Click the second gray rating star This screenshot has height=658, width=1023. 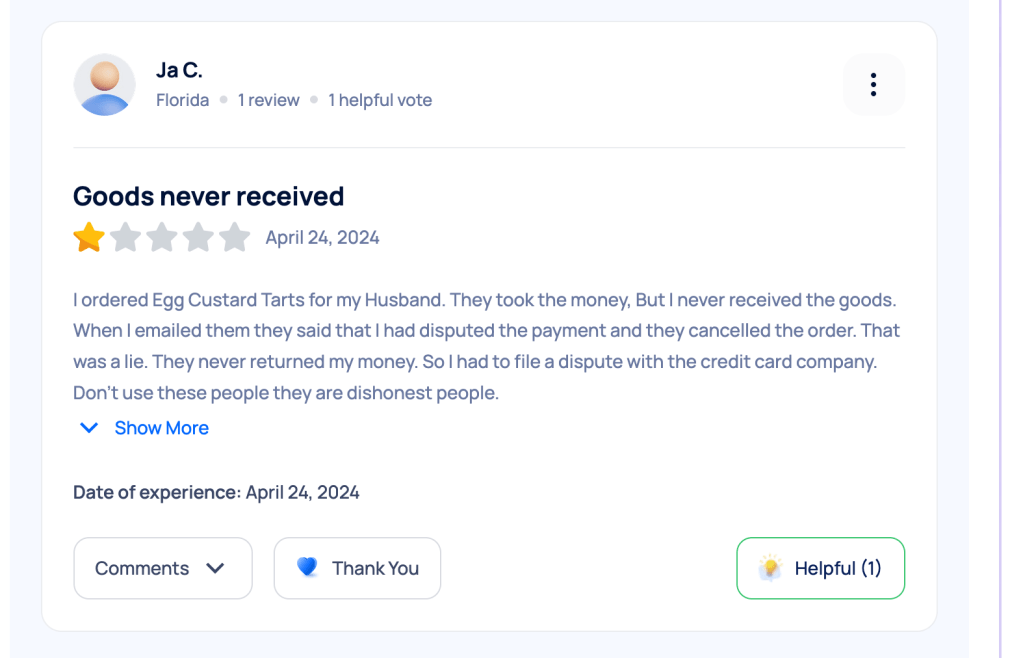point(126,238)
